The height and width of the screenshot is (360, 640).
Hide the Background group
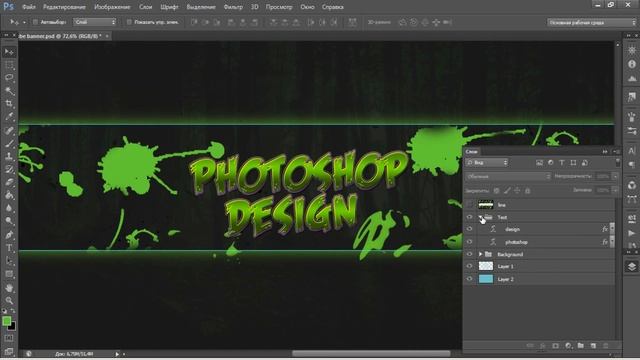[469, 254]
